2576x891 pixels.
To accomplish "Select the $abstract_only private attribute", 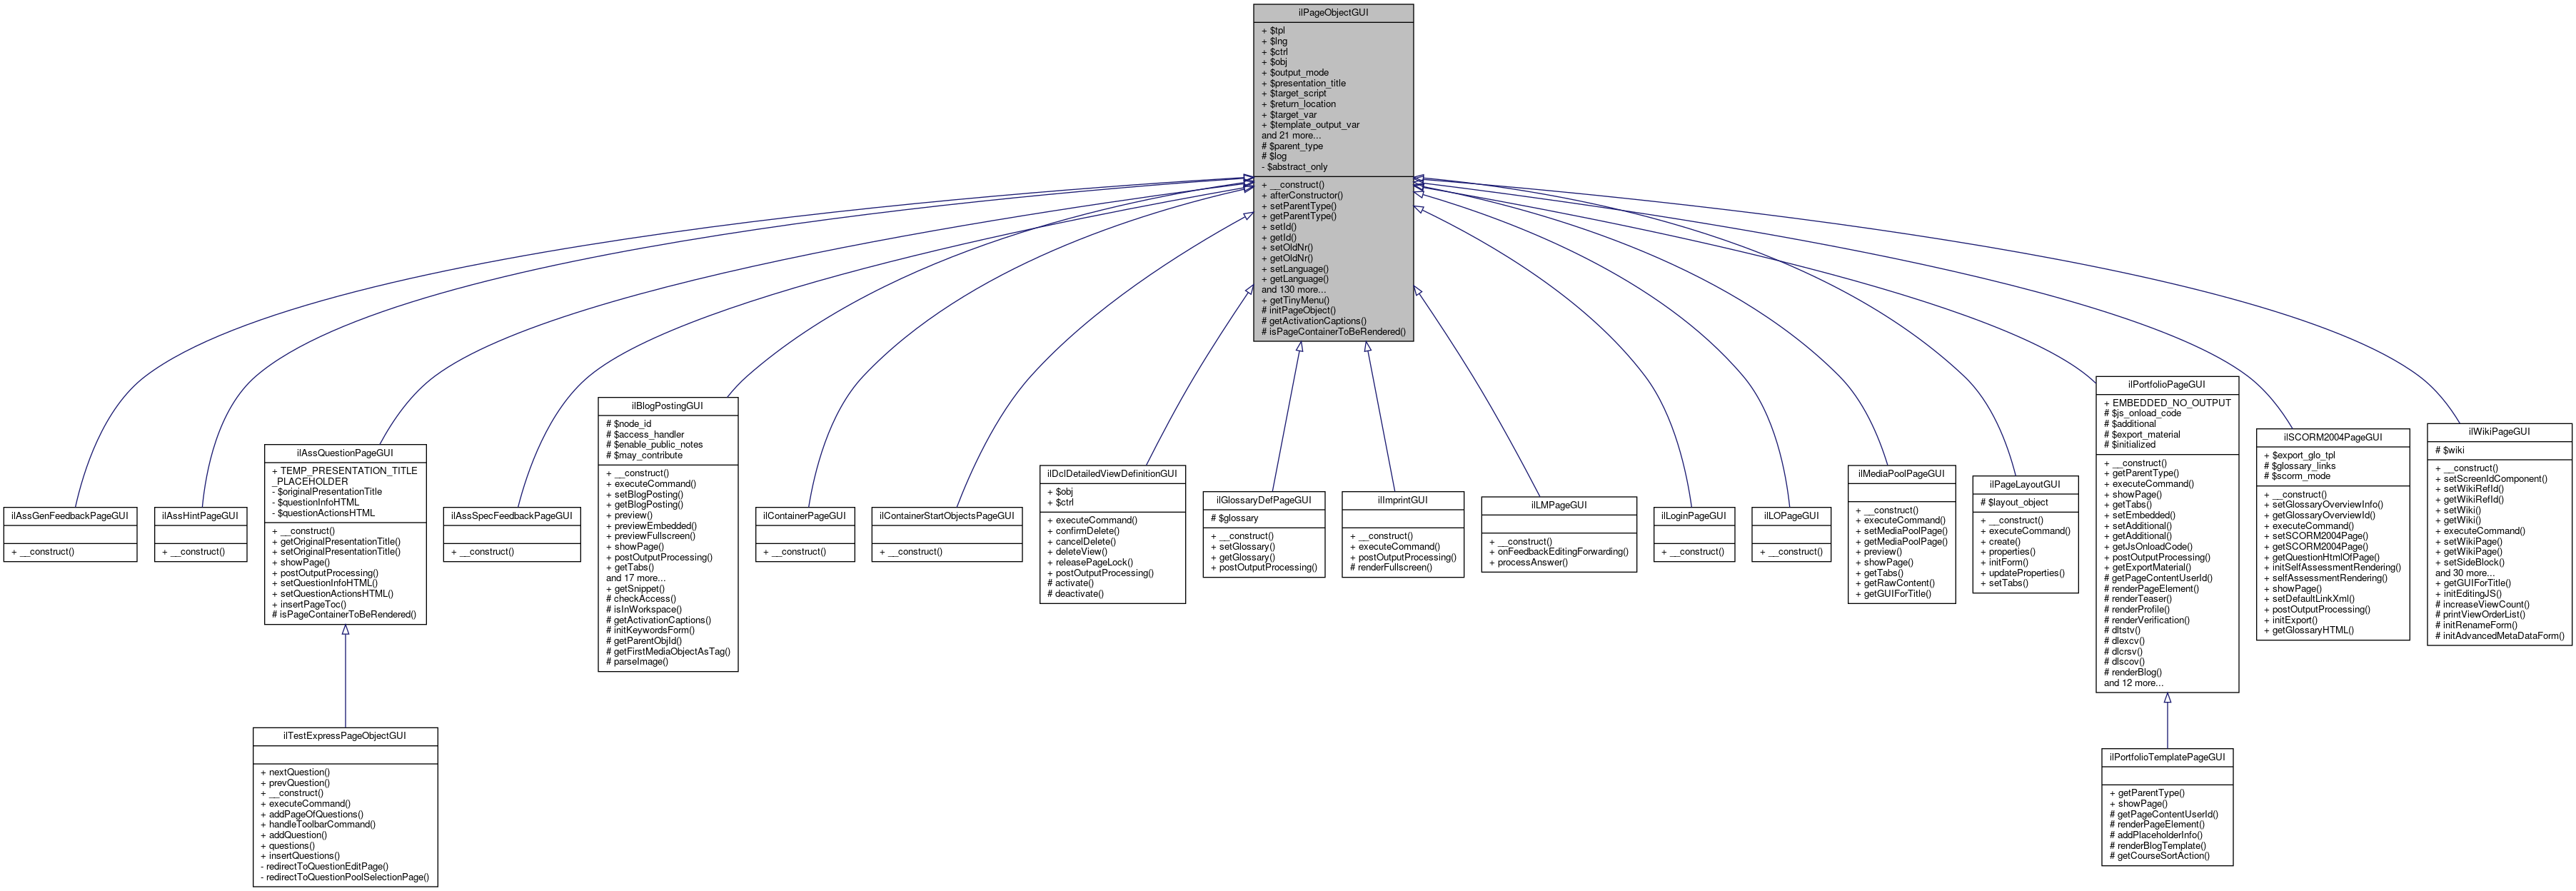I will pos(1295,167).
